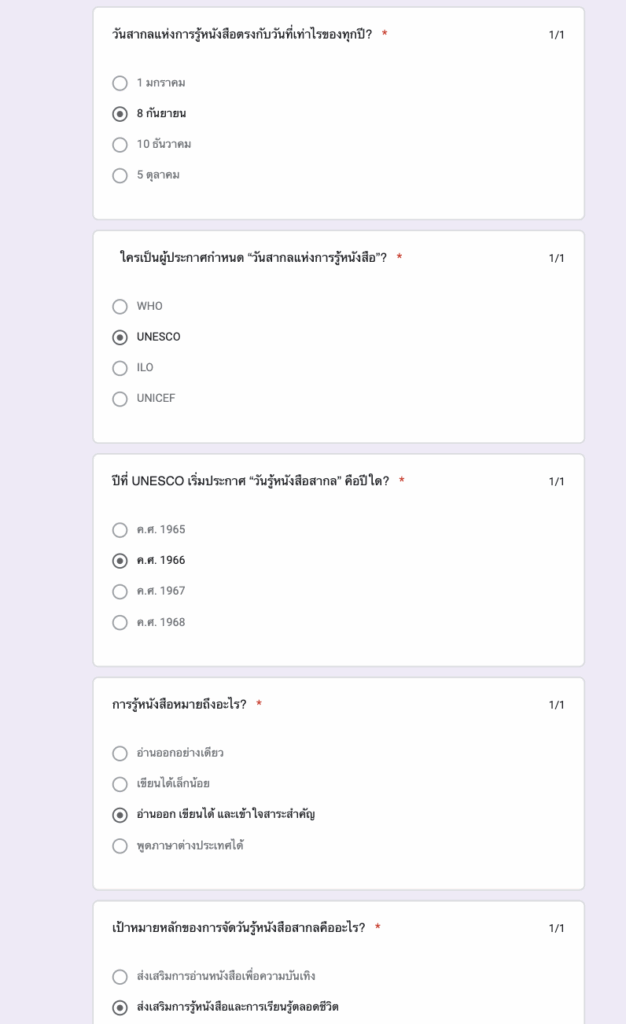Screen dimensions: 626x1024
Task: Select 'ส่งเสริมการรู้หนังสือและการเรียนรู้ตลอดชีวิต' radio button
Action: 120,1007
